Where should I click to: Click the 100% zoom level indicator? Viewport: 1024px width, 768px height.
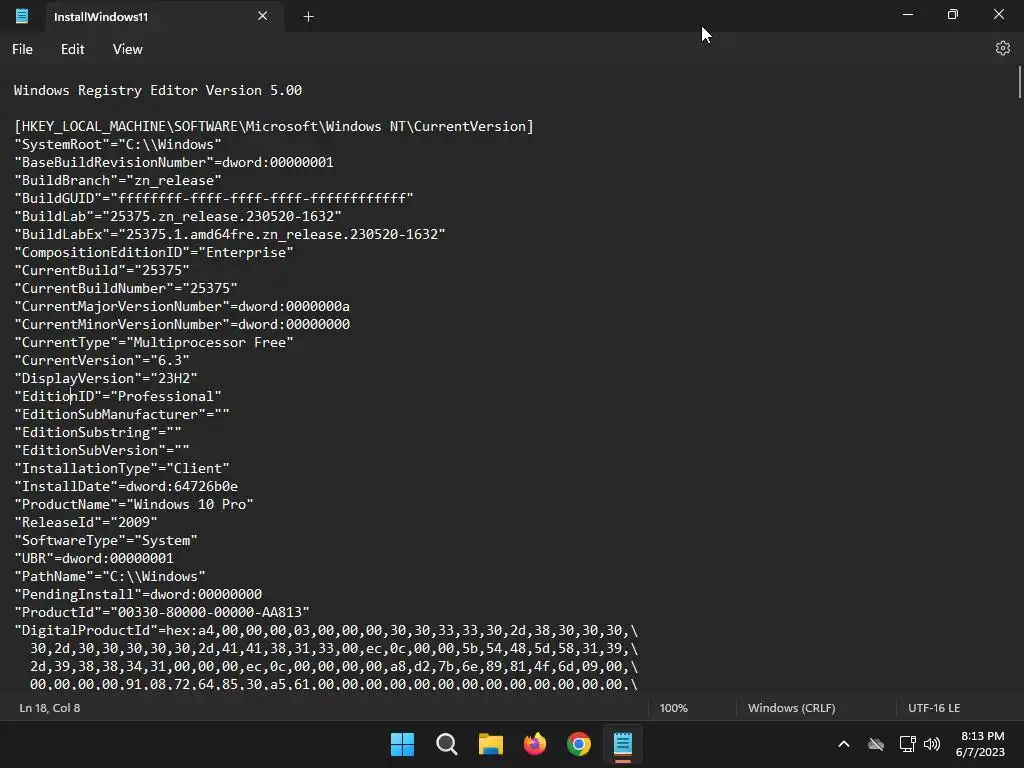pyautogui.click(x=673, y=708)
